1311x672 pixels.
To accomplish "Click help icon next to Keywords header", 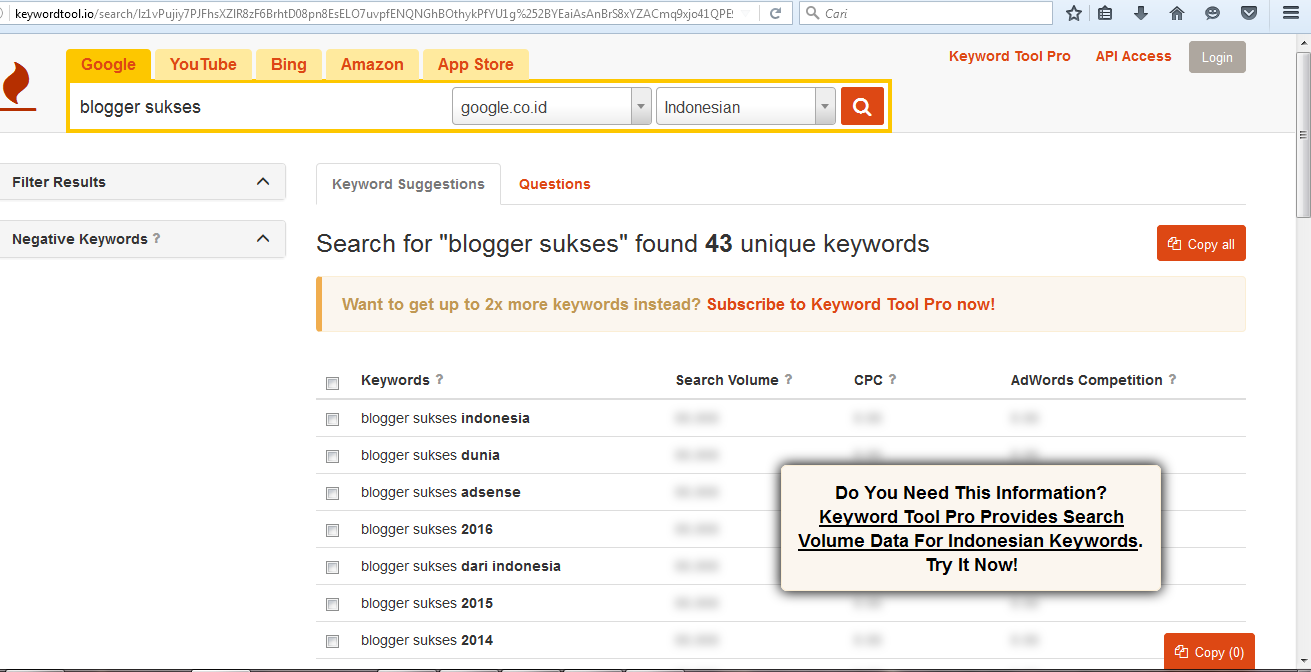I will click(439, 380).
